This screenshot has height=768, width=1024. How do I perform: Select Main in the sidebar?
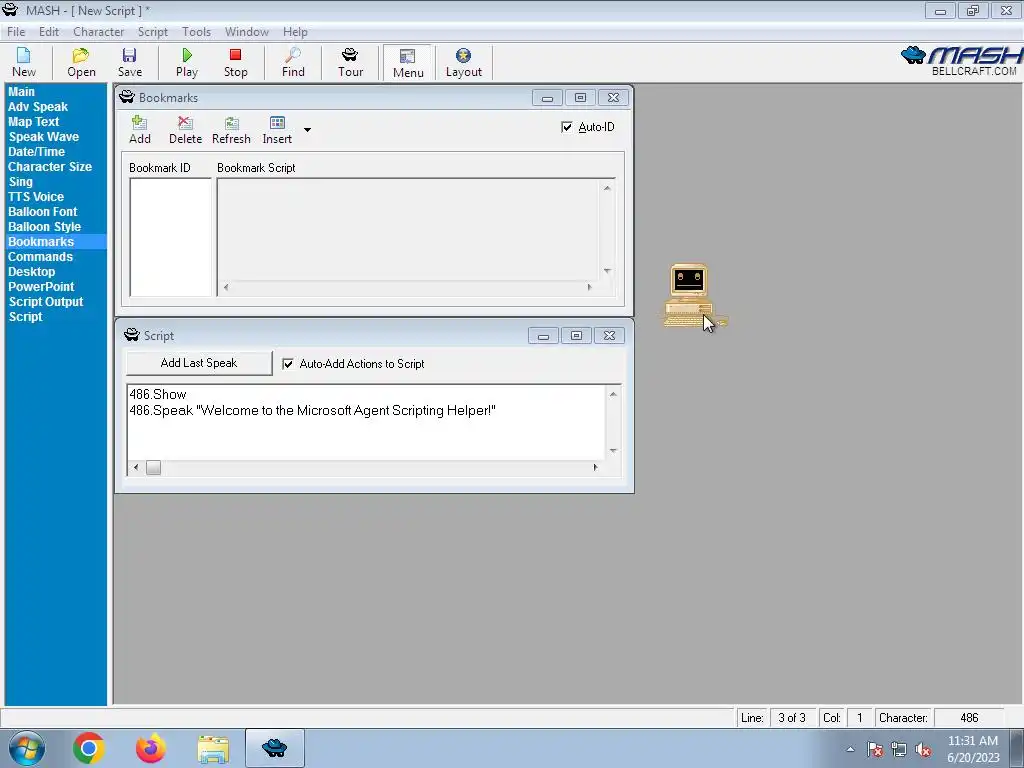pyautogui.click(x=22, y=91)
